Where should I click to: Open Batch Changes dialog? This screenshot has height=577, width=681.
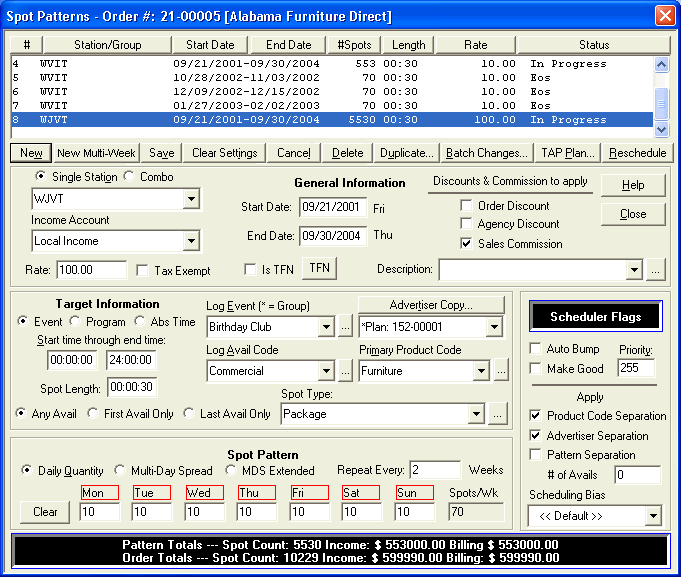486,153
